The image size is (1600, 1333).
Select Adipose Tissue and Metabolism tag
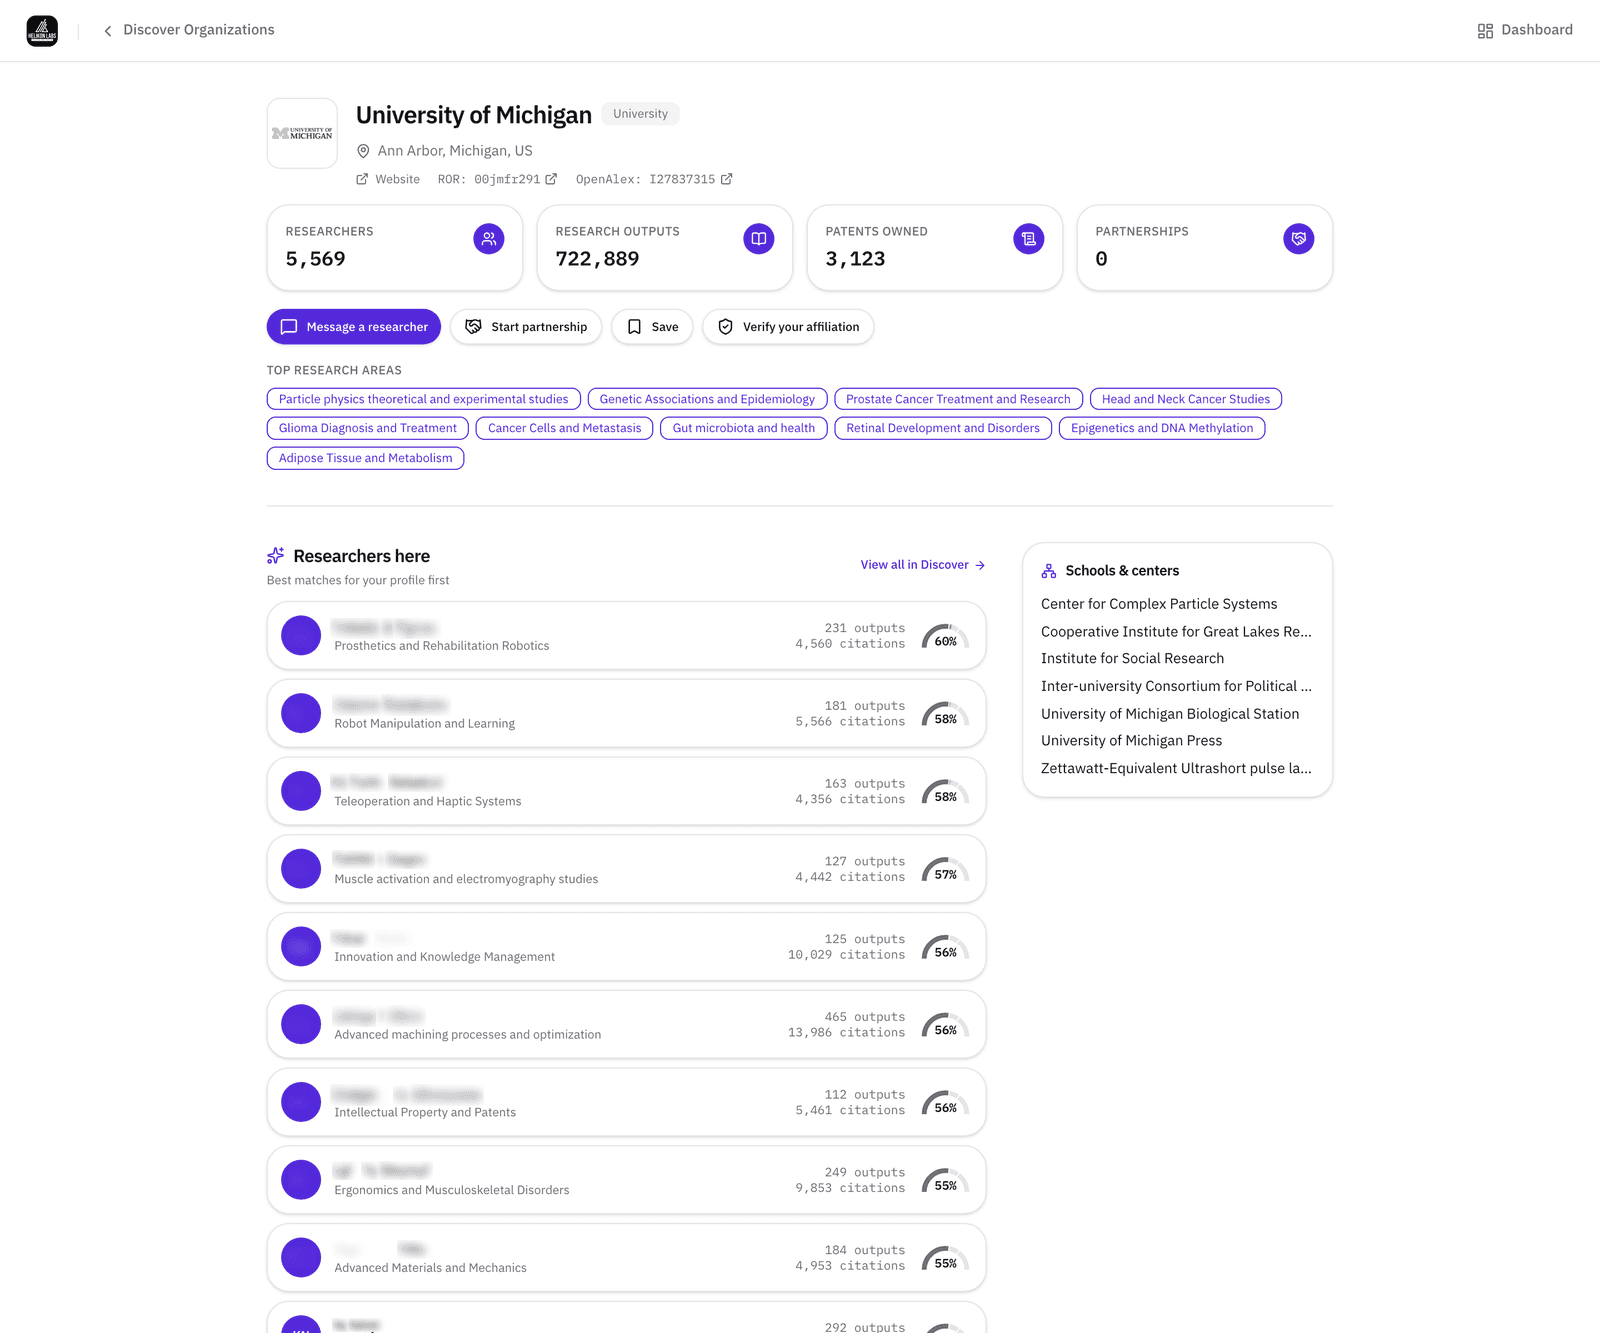click(366, 458)
